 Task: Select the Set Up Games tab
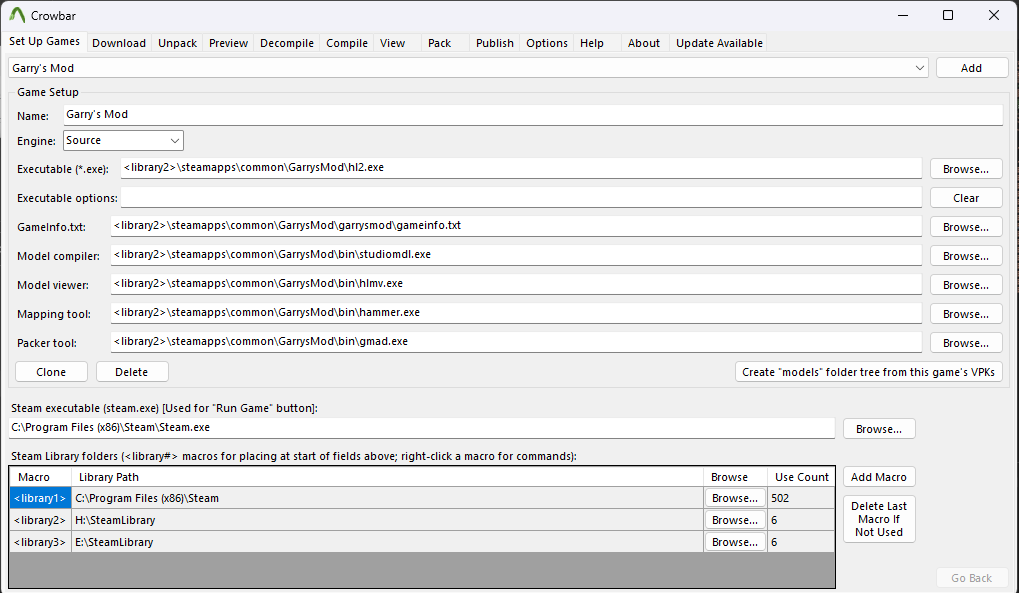click(44, 41)
